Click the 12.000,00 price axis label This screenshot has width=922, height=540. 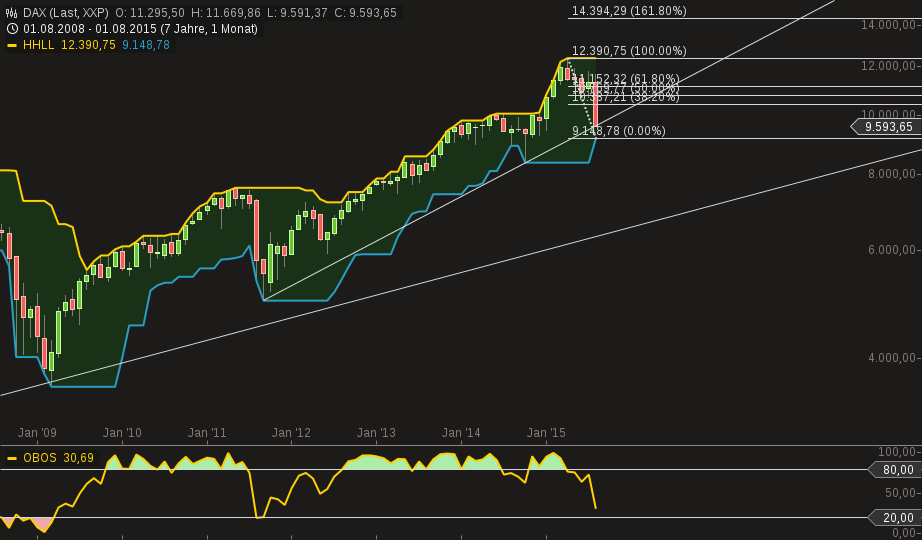tap(888, 65)
